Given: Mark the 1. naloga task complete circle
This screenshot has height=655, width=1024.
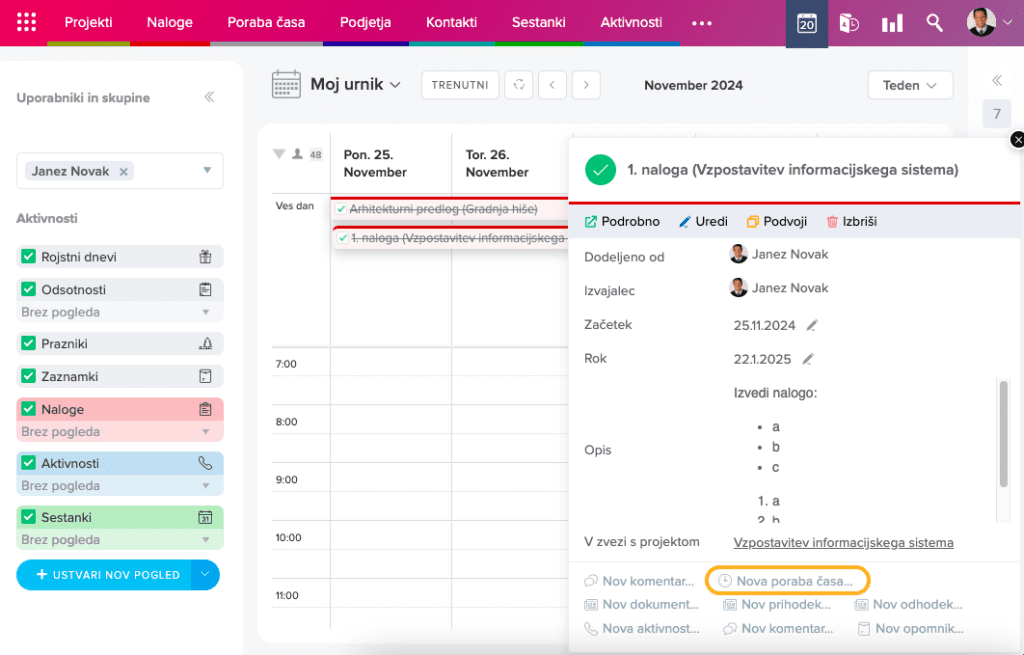Looking at the screenshot, I should (600, 170).
